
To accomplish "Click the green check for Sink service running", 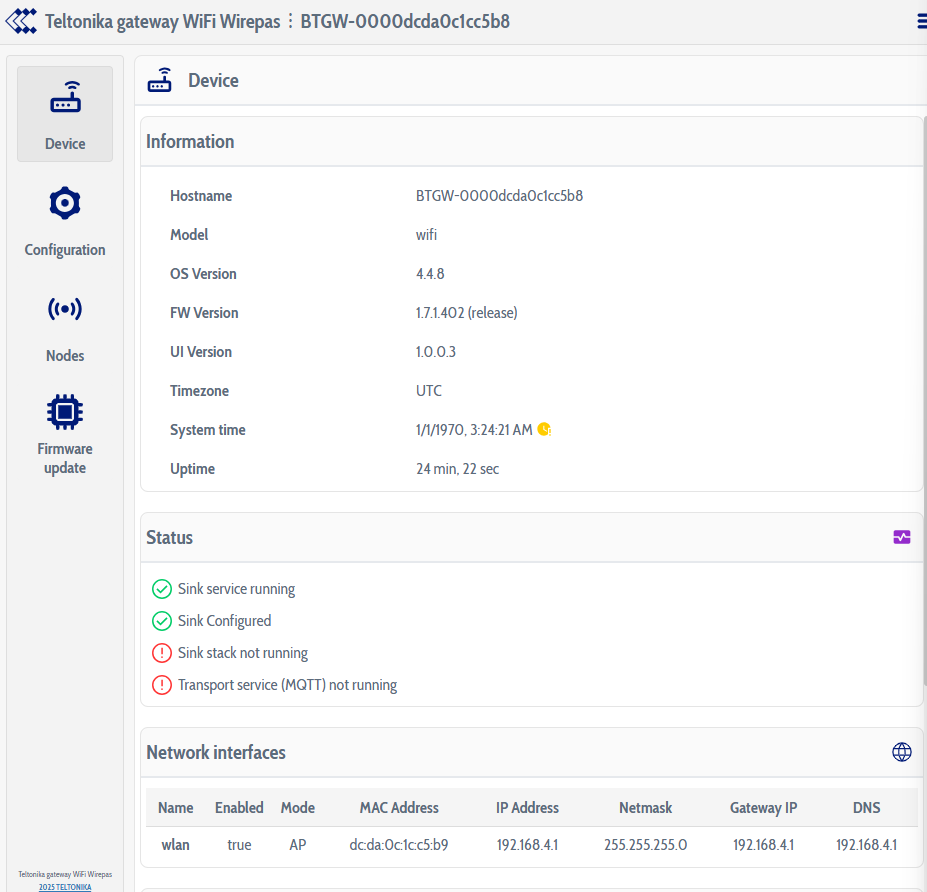I will [x=161, y=589].
